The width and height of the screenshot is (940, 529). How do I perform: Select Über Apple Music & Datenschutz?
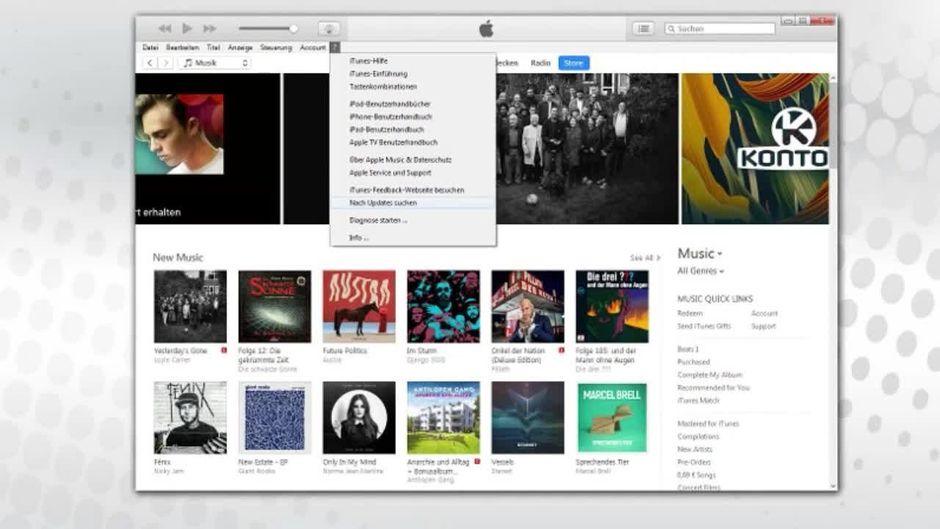pos(400,160)
